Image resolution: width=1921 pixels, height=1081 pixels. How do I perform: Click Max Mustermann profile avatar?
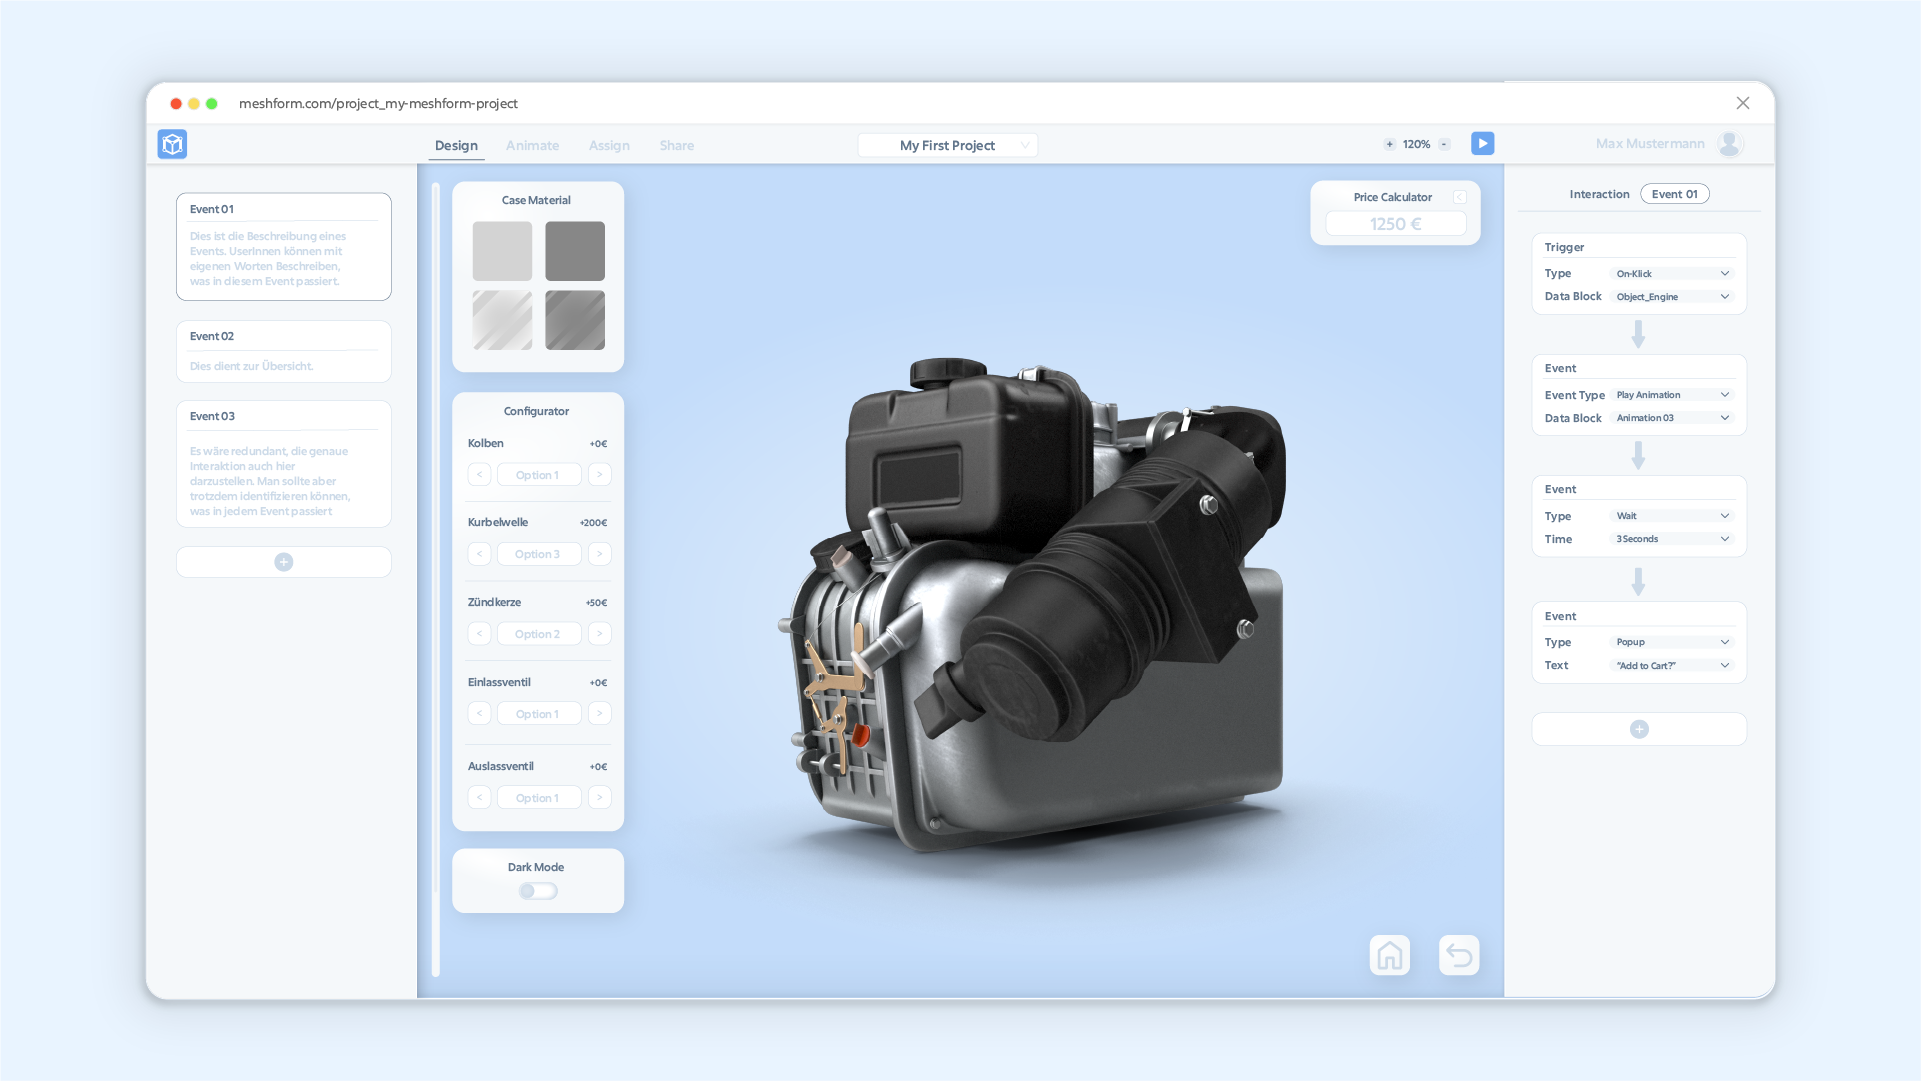[x=1729, y=144]
